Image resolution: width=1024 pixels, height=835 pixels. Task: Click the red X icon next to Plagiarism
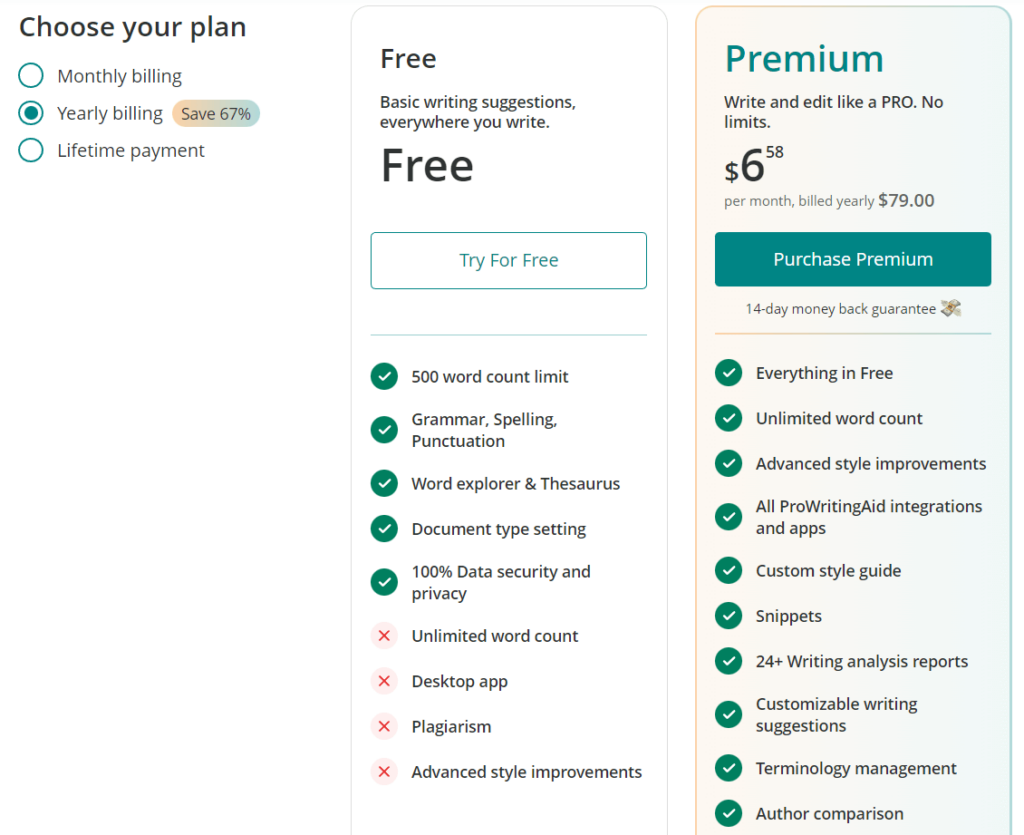384,726
